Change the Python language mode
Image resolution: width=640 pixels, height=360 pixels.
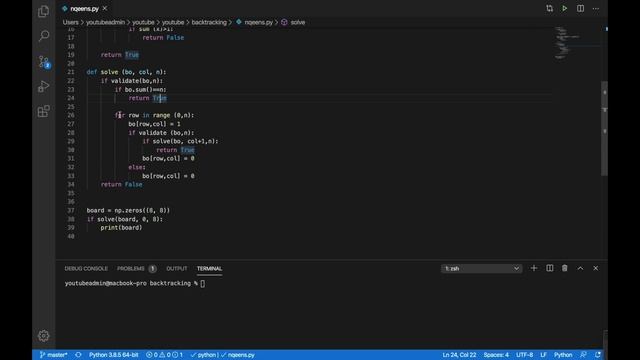(563, 355)
